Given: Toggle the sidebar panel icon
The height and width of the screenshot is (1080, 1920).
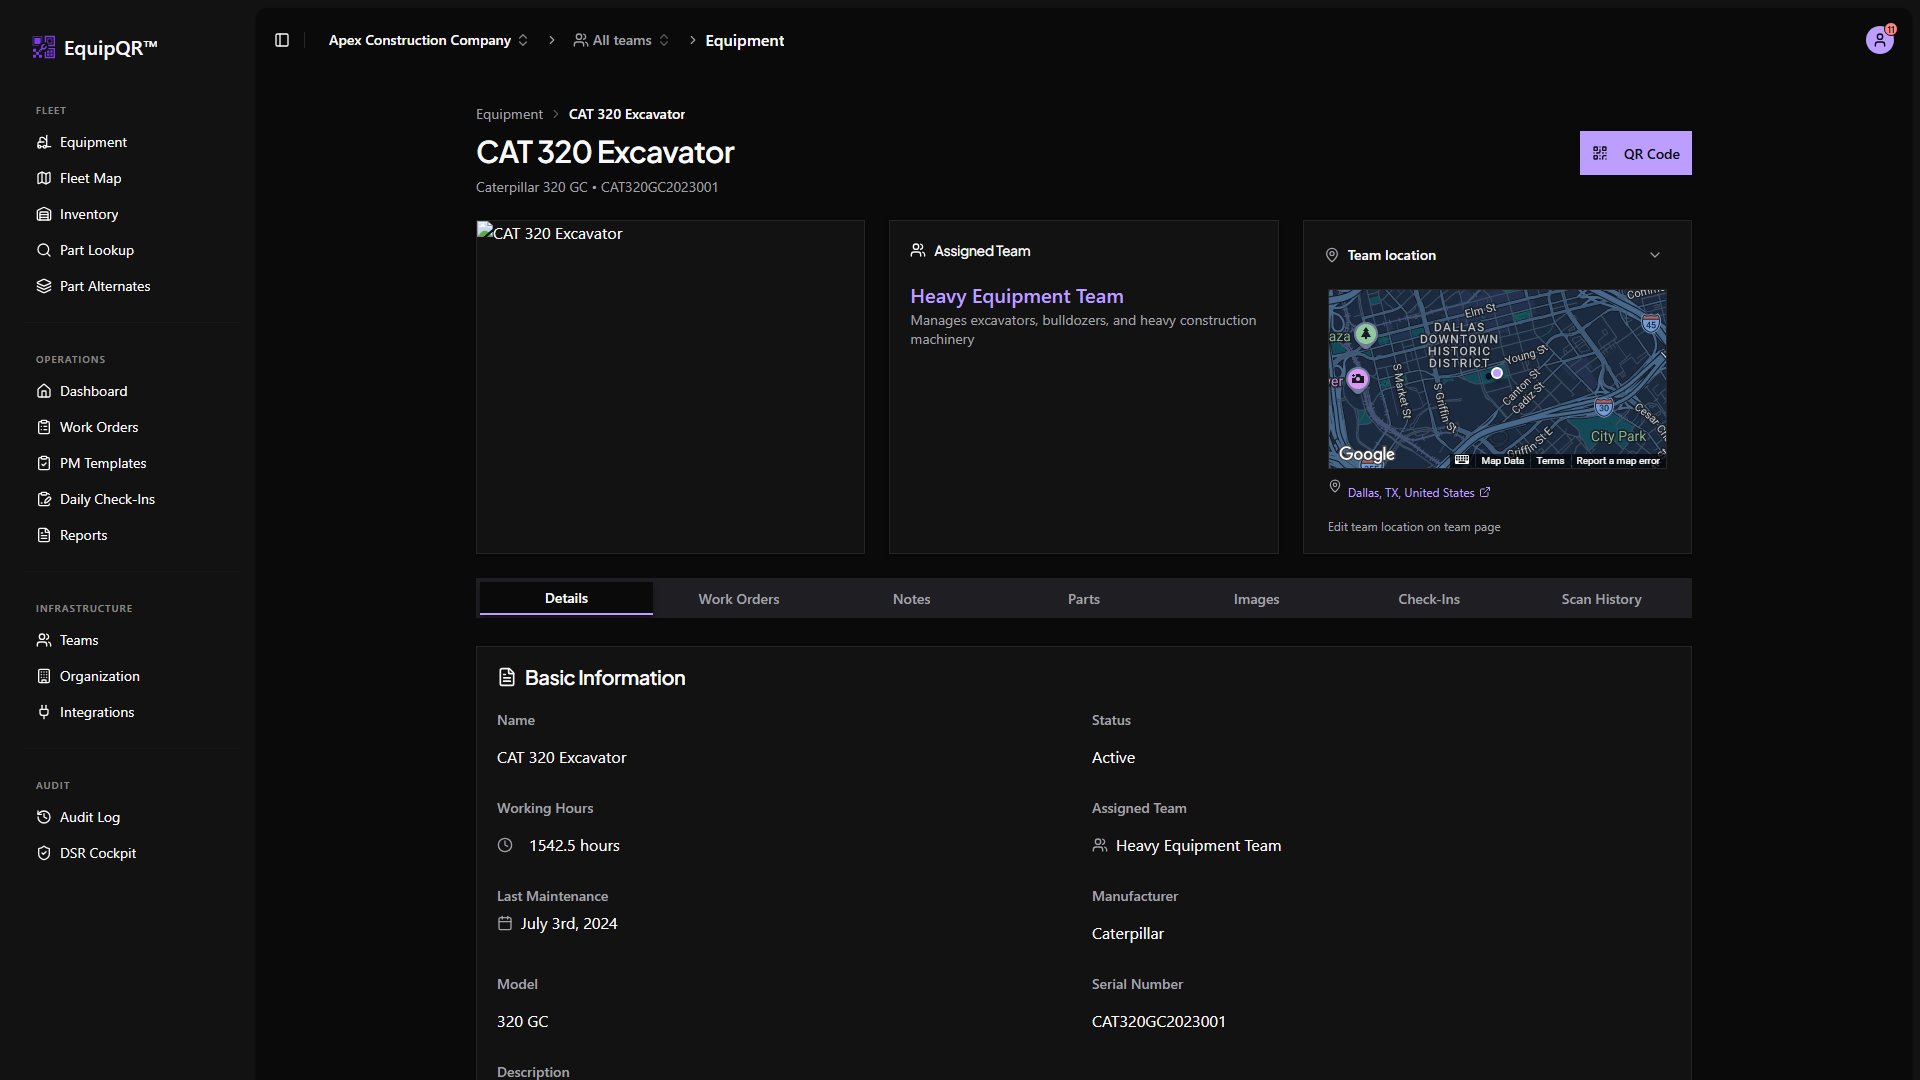Looking at the screenshot, I should point(282,40).
